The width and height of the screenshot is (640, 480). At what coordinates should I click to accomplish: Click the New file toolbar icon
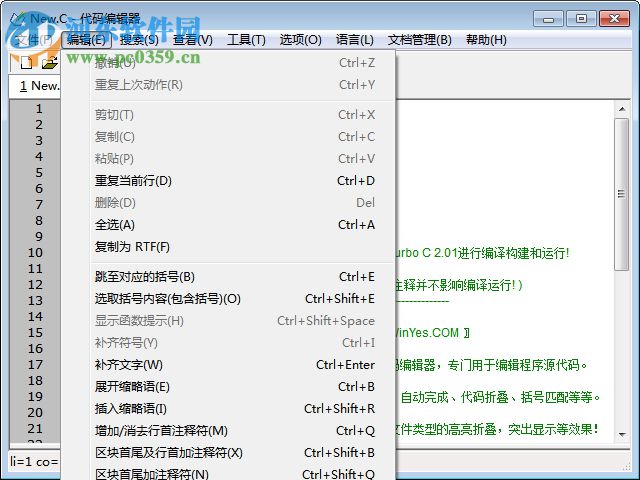click(26, 63)
